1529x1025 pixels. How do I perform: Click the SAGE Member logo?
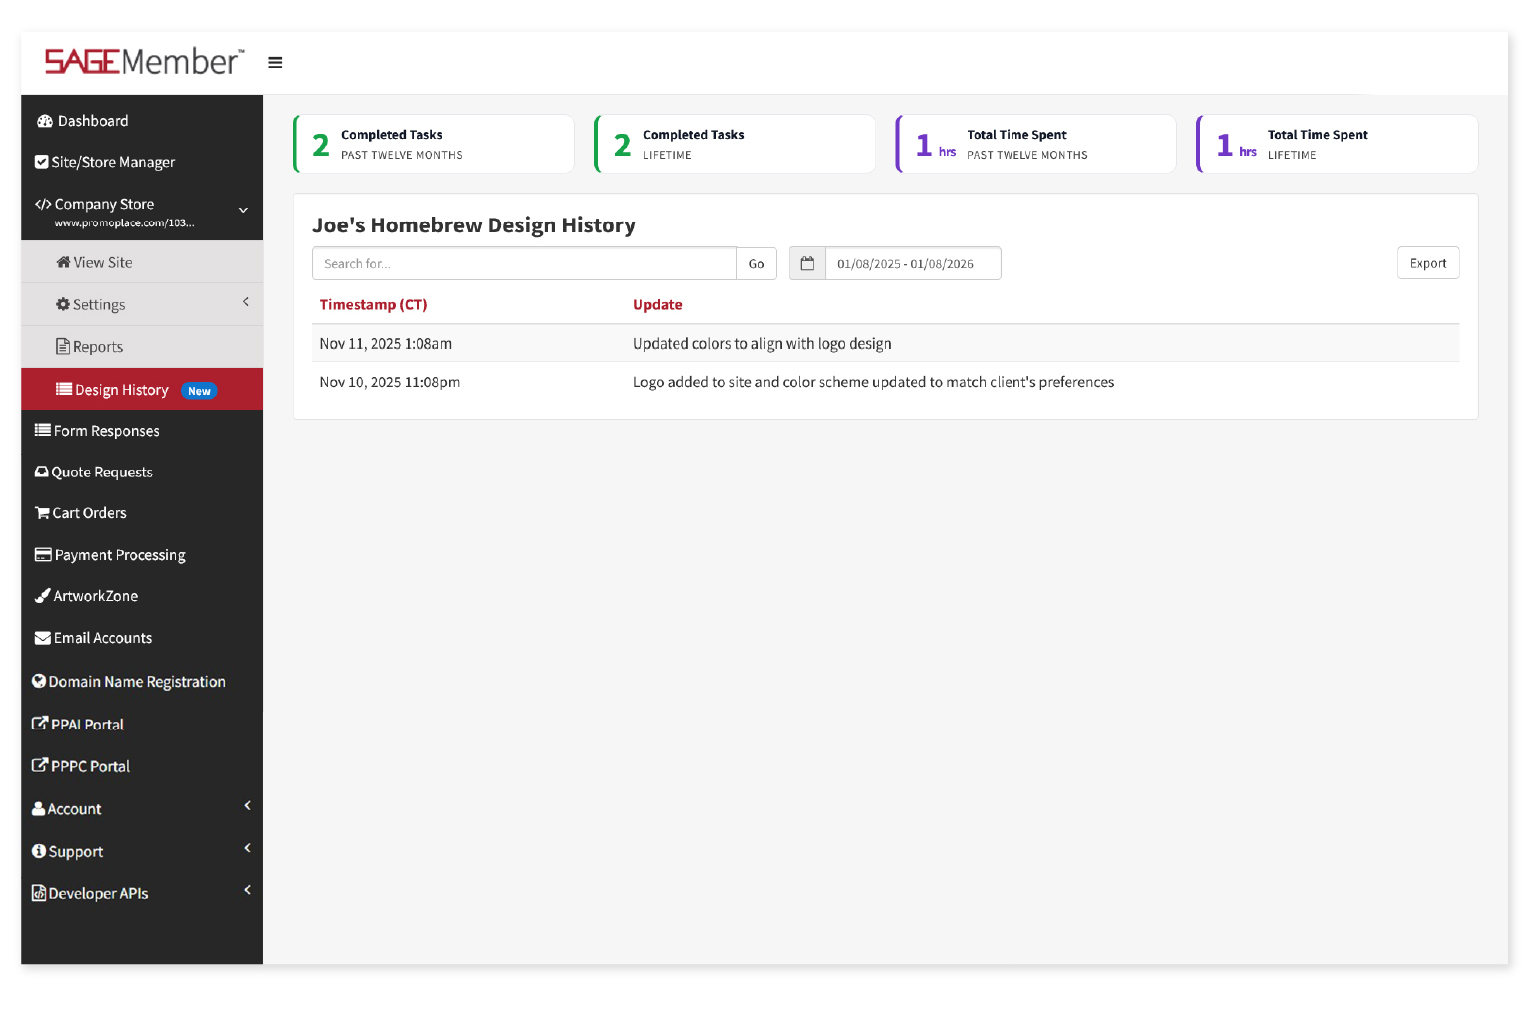coord(144,62)
